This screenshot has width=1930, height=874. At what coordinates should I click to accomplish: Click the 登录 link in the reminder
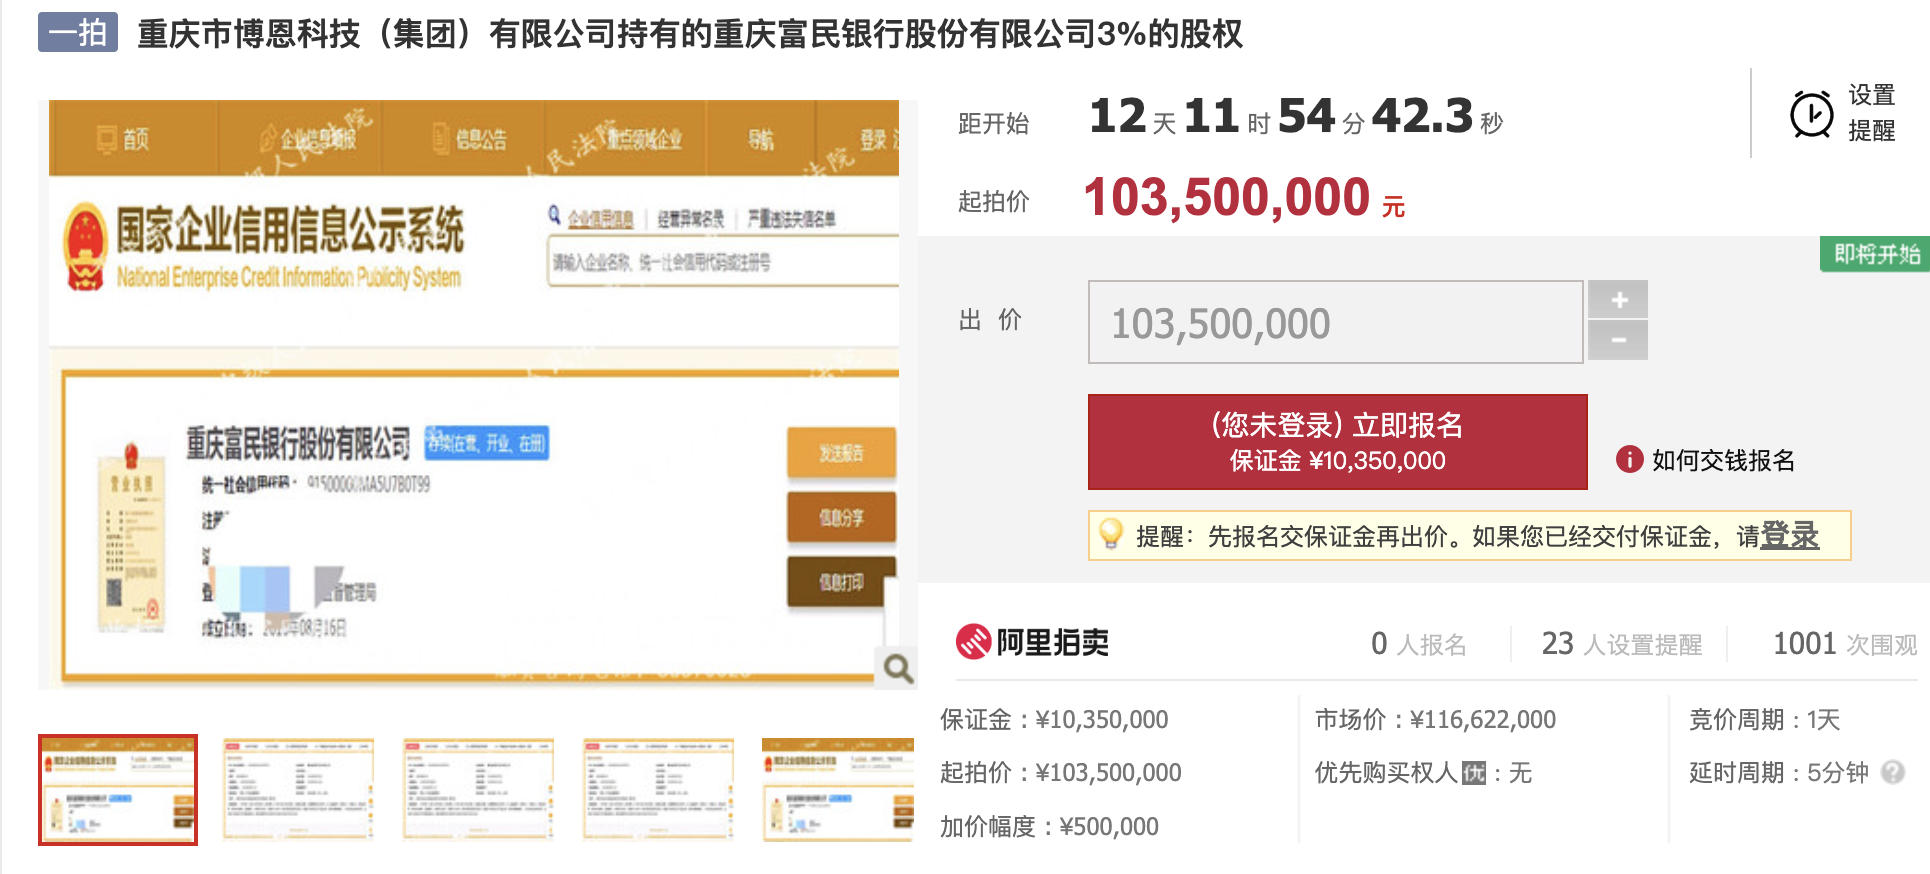(1789, 535)
